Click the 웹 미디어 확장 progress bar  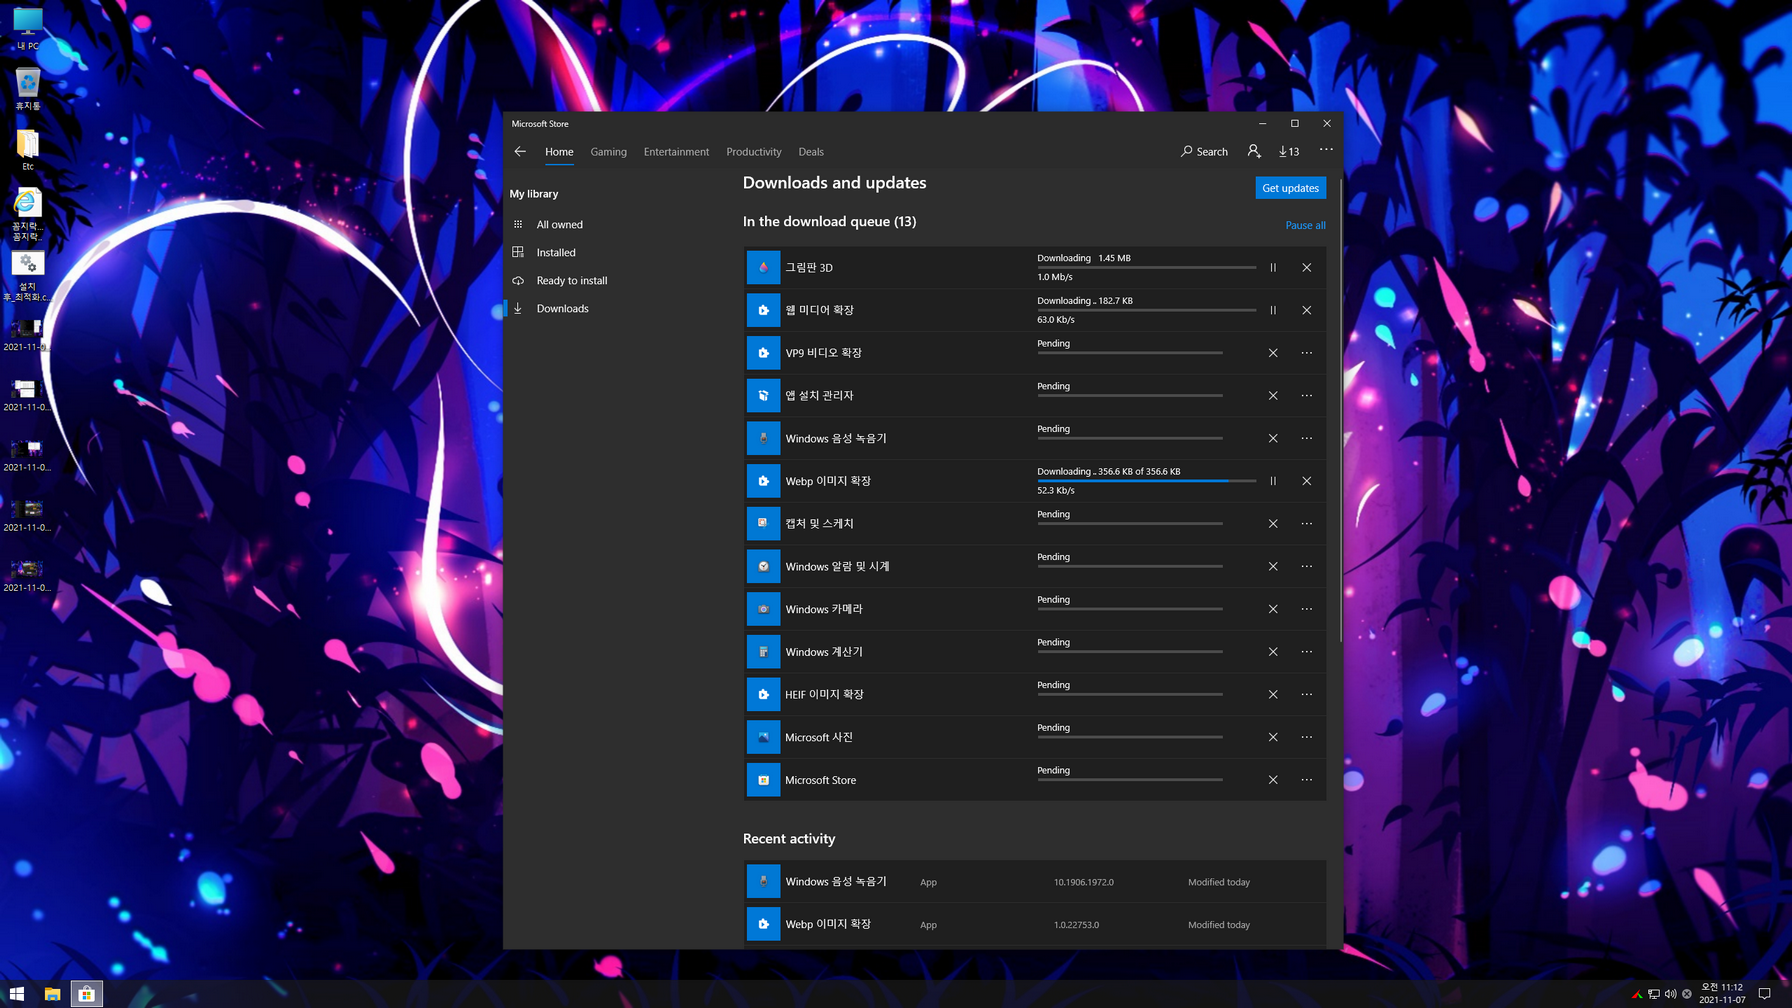coord(1146,310)
